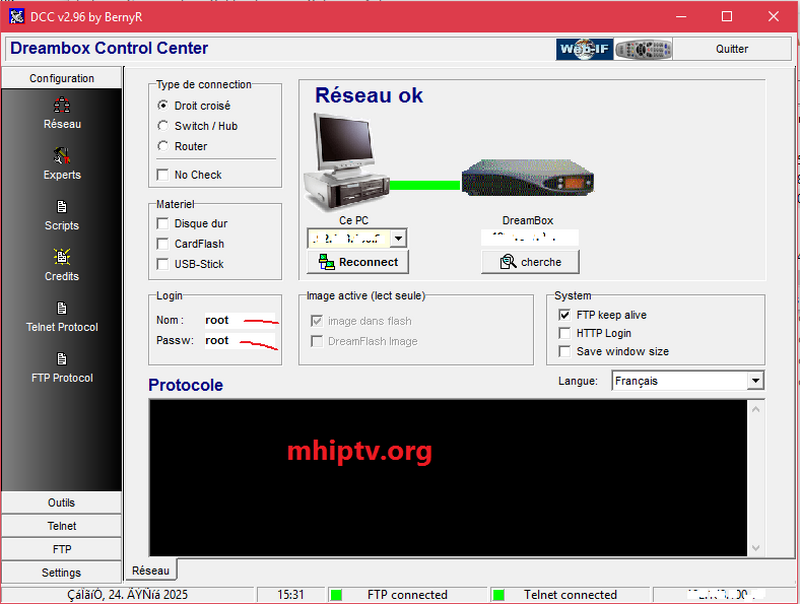
Task: Open the Experts sidebar icon
Action: tap(62, 156)
